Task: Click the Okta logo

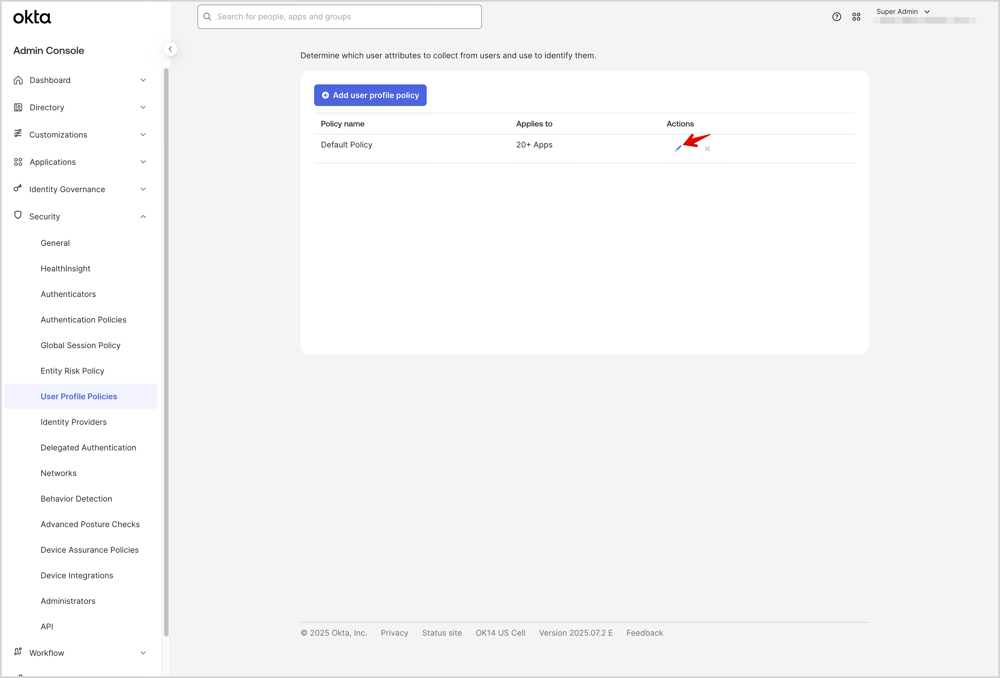Action: pyautogui.click(x=32, y=17)
